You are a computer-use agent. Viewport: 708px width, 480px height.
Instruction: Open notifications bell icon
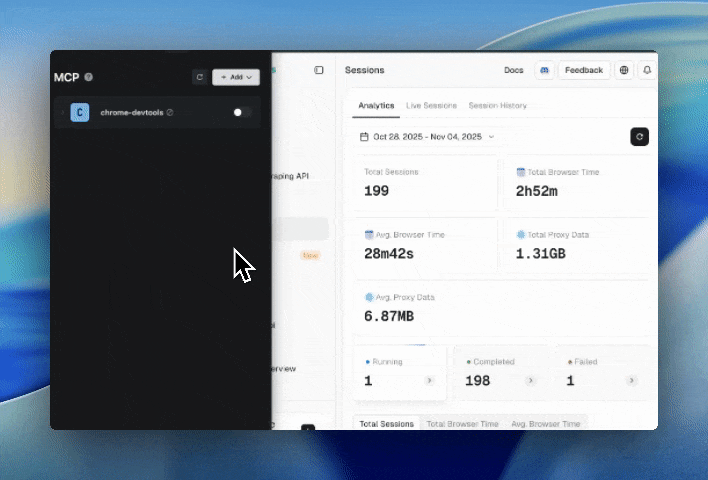pos(647,70)
